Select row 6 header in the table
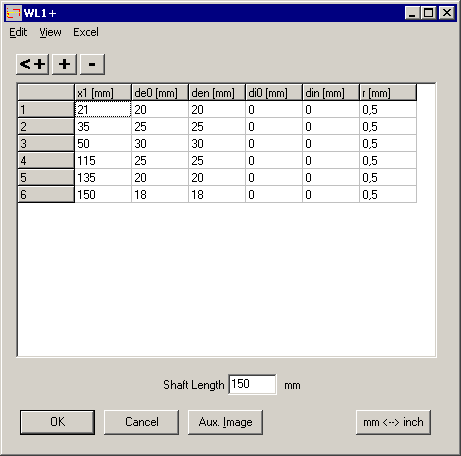Screen dimensions: 461x456 pos(46,194)
